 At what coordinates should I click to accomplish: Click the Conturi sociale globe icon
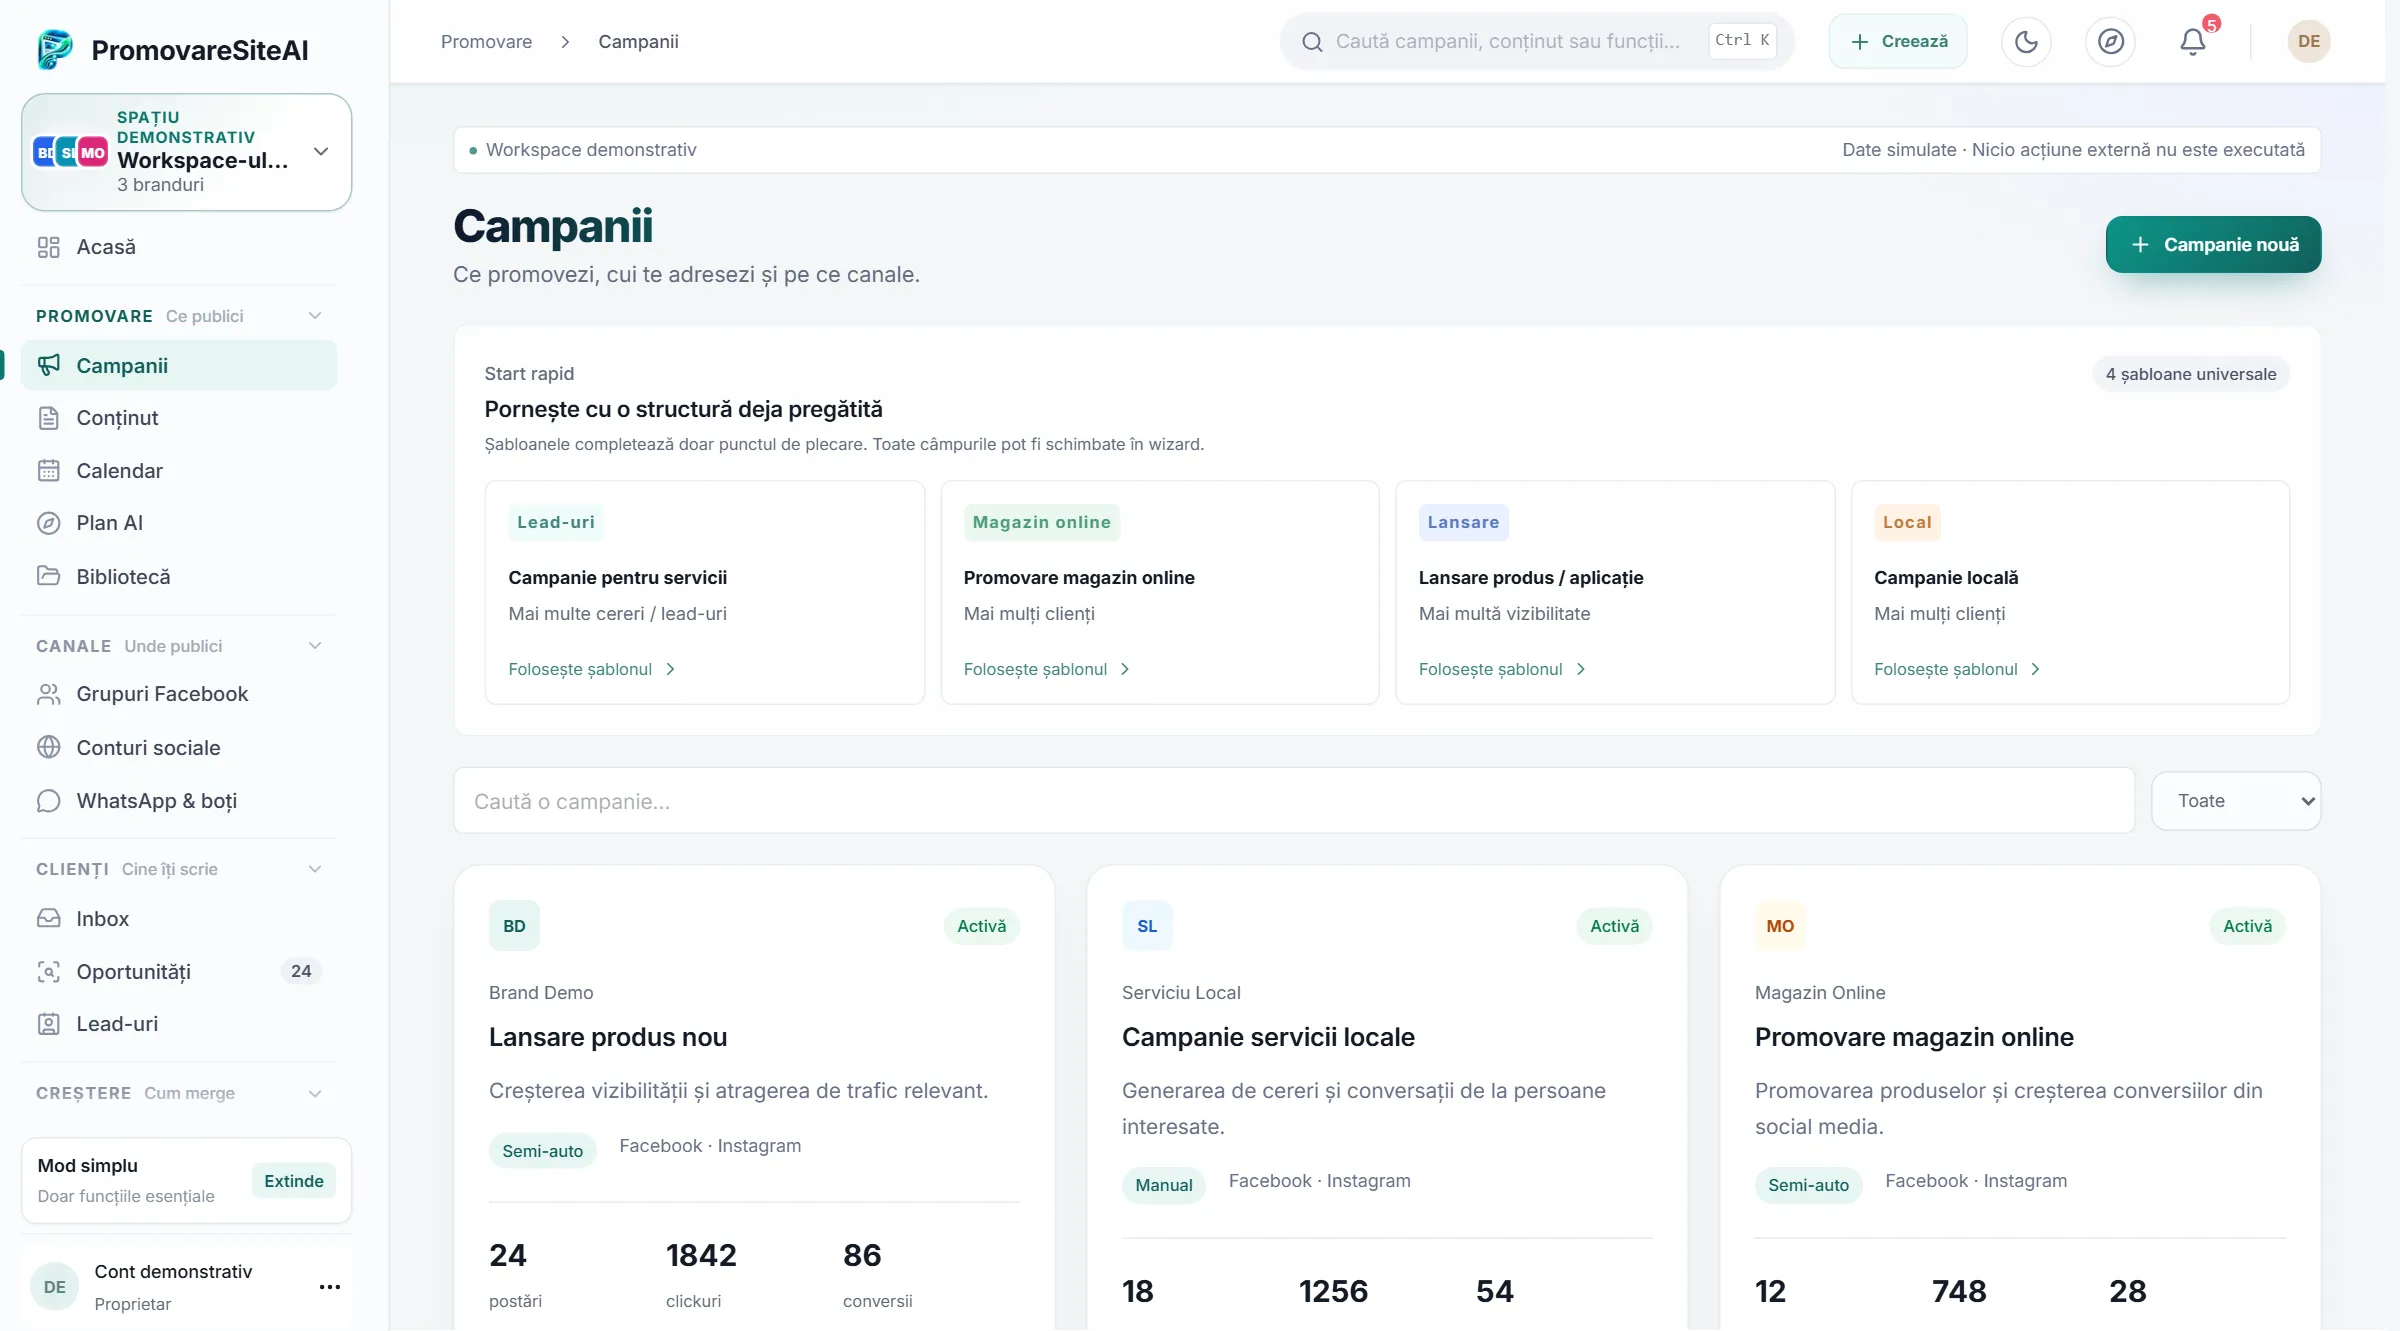click(48, 747)
